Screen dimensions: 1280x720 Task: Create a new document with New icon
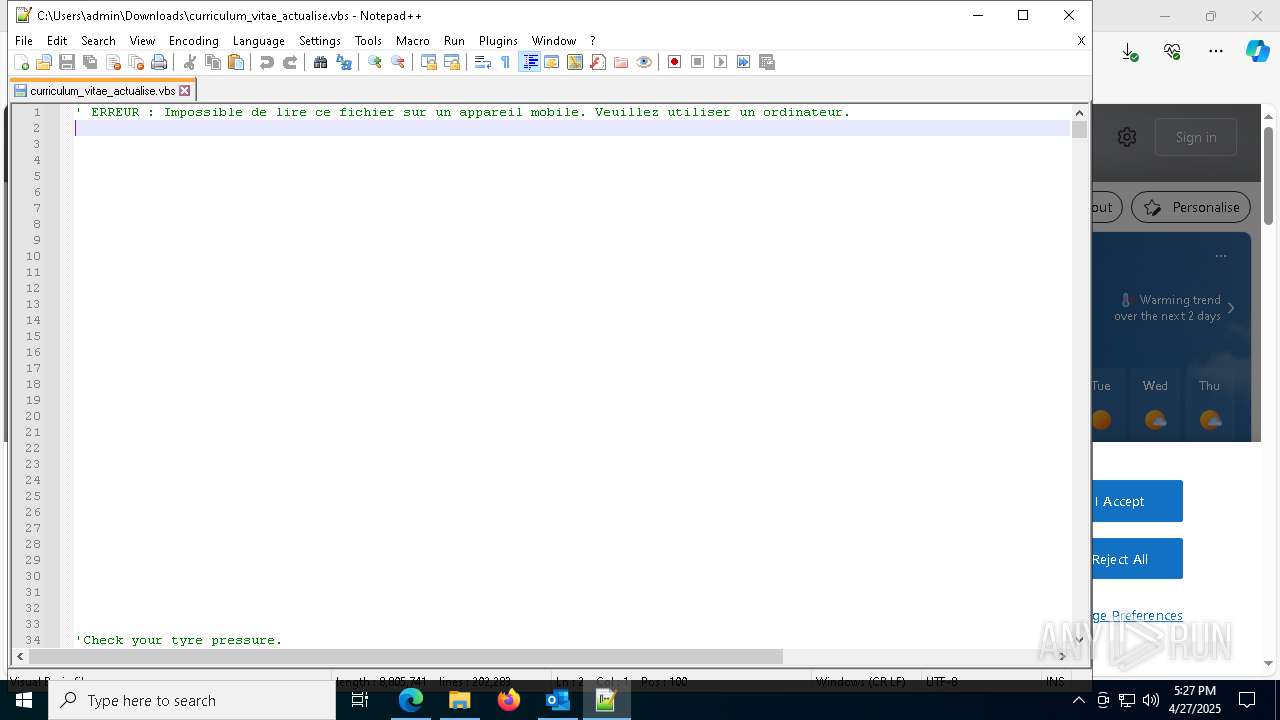(21, 62)
